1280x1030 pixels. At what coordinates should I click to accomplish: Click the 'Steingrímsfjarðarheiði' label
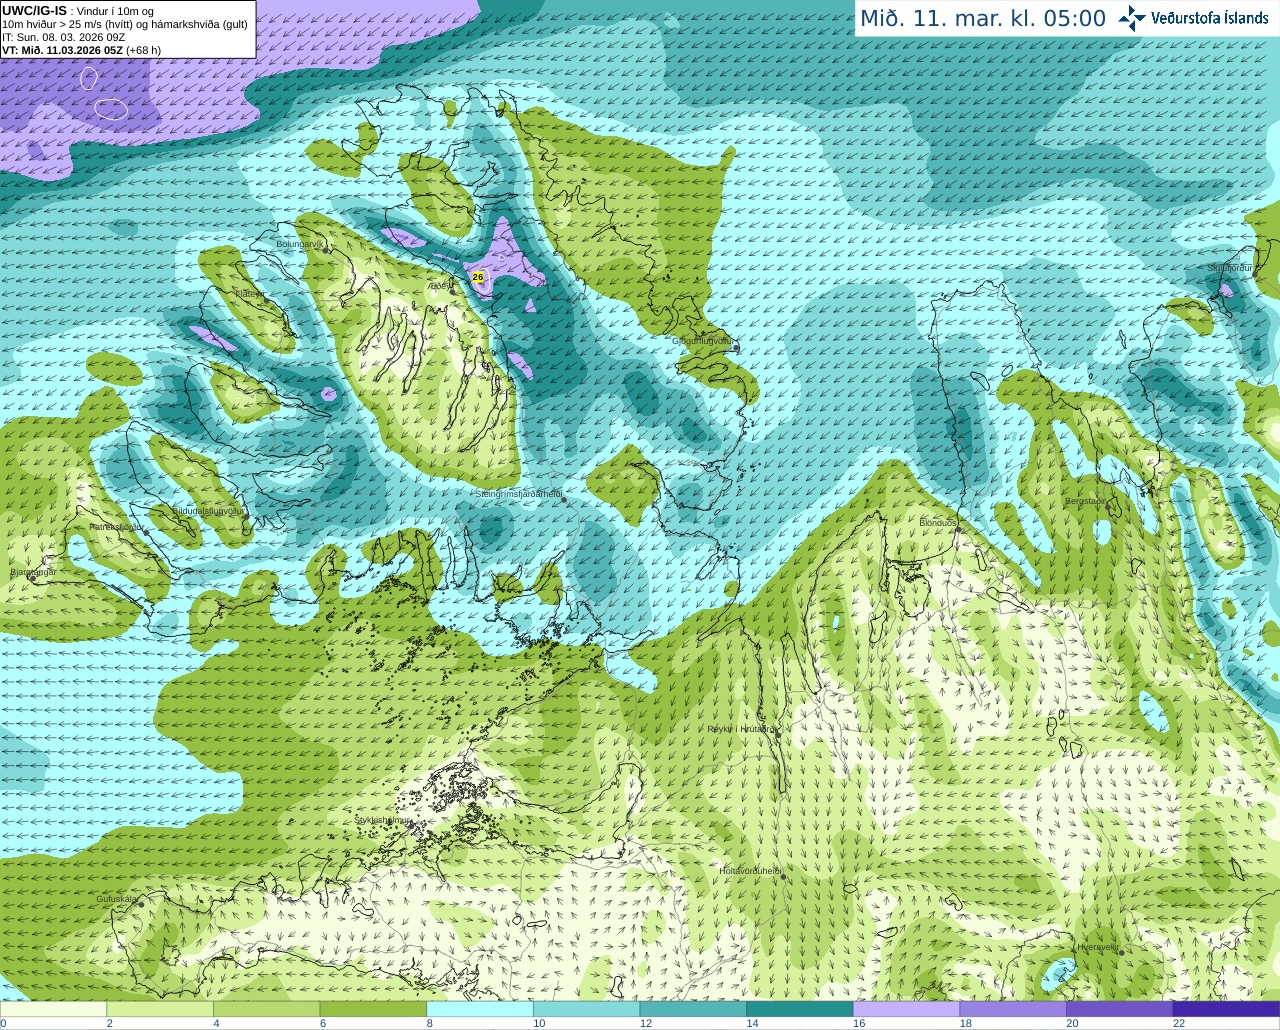(518, 494)
